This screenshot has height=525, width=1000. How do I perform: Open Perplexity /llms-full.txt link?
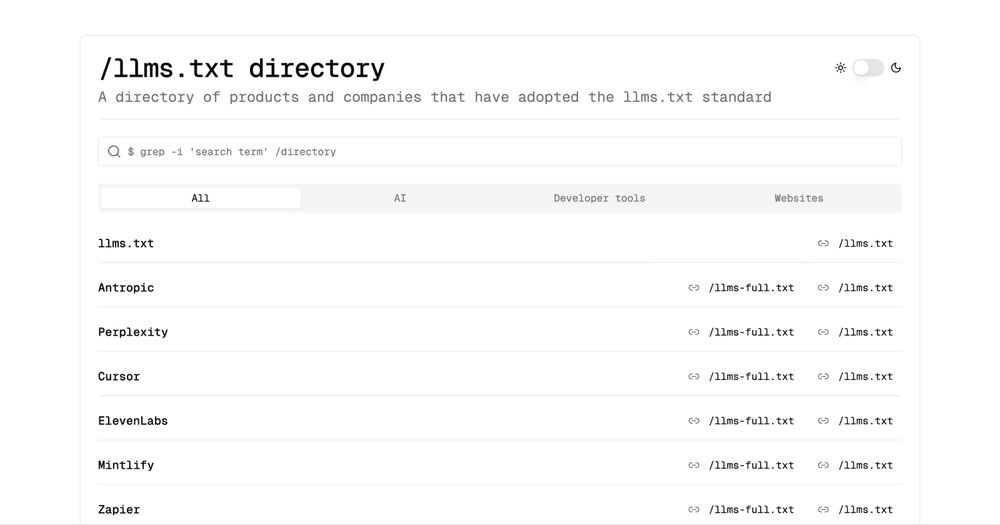(751, 332)
